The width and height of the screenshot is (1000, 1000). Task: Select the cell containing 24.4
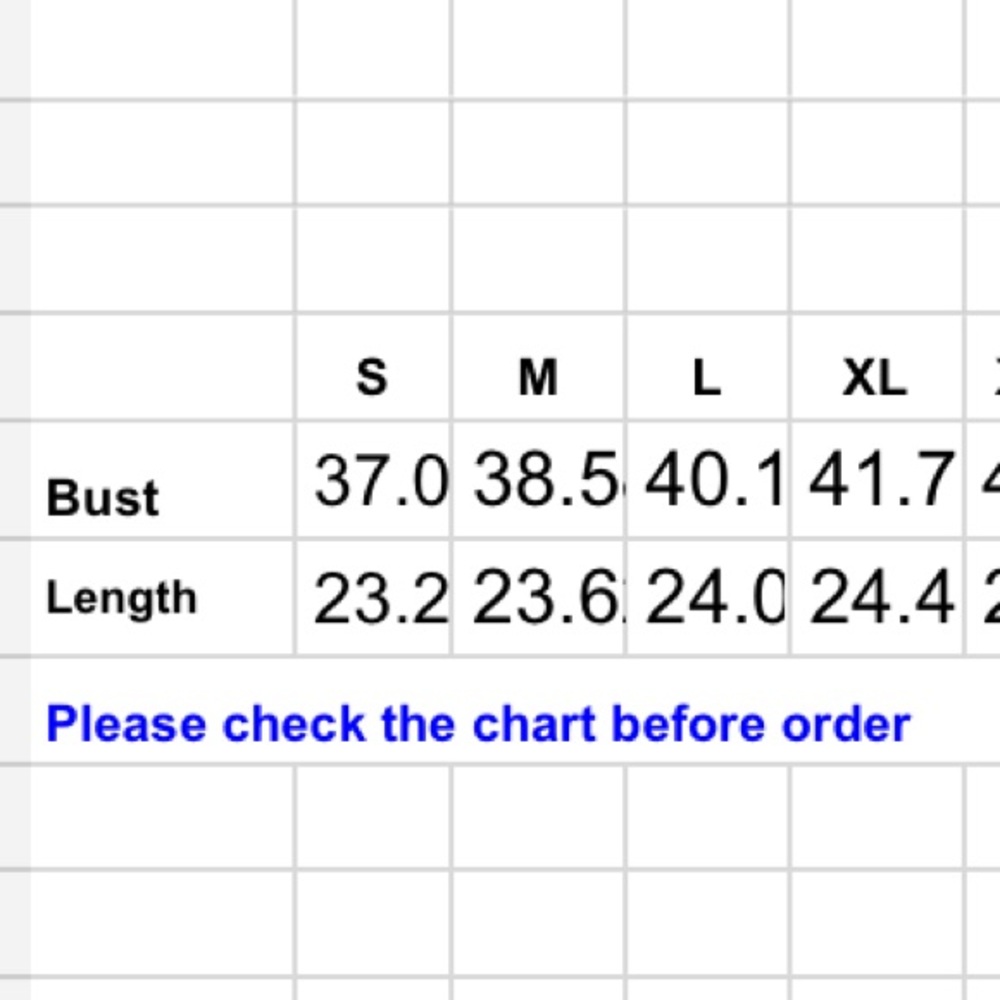click(x=878, y=598)
